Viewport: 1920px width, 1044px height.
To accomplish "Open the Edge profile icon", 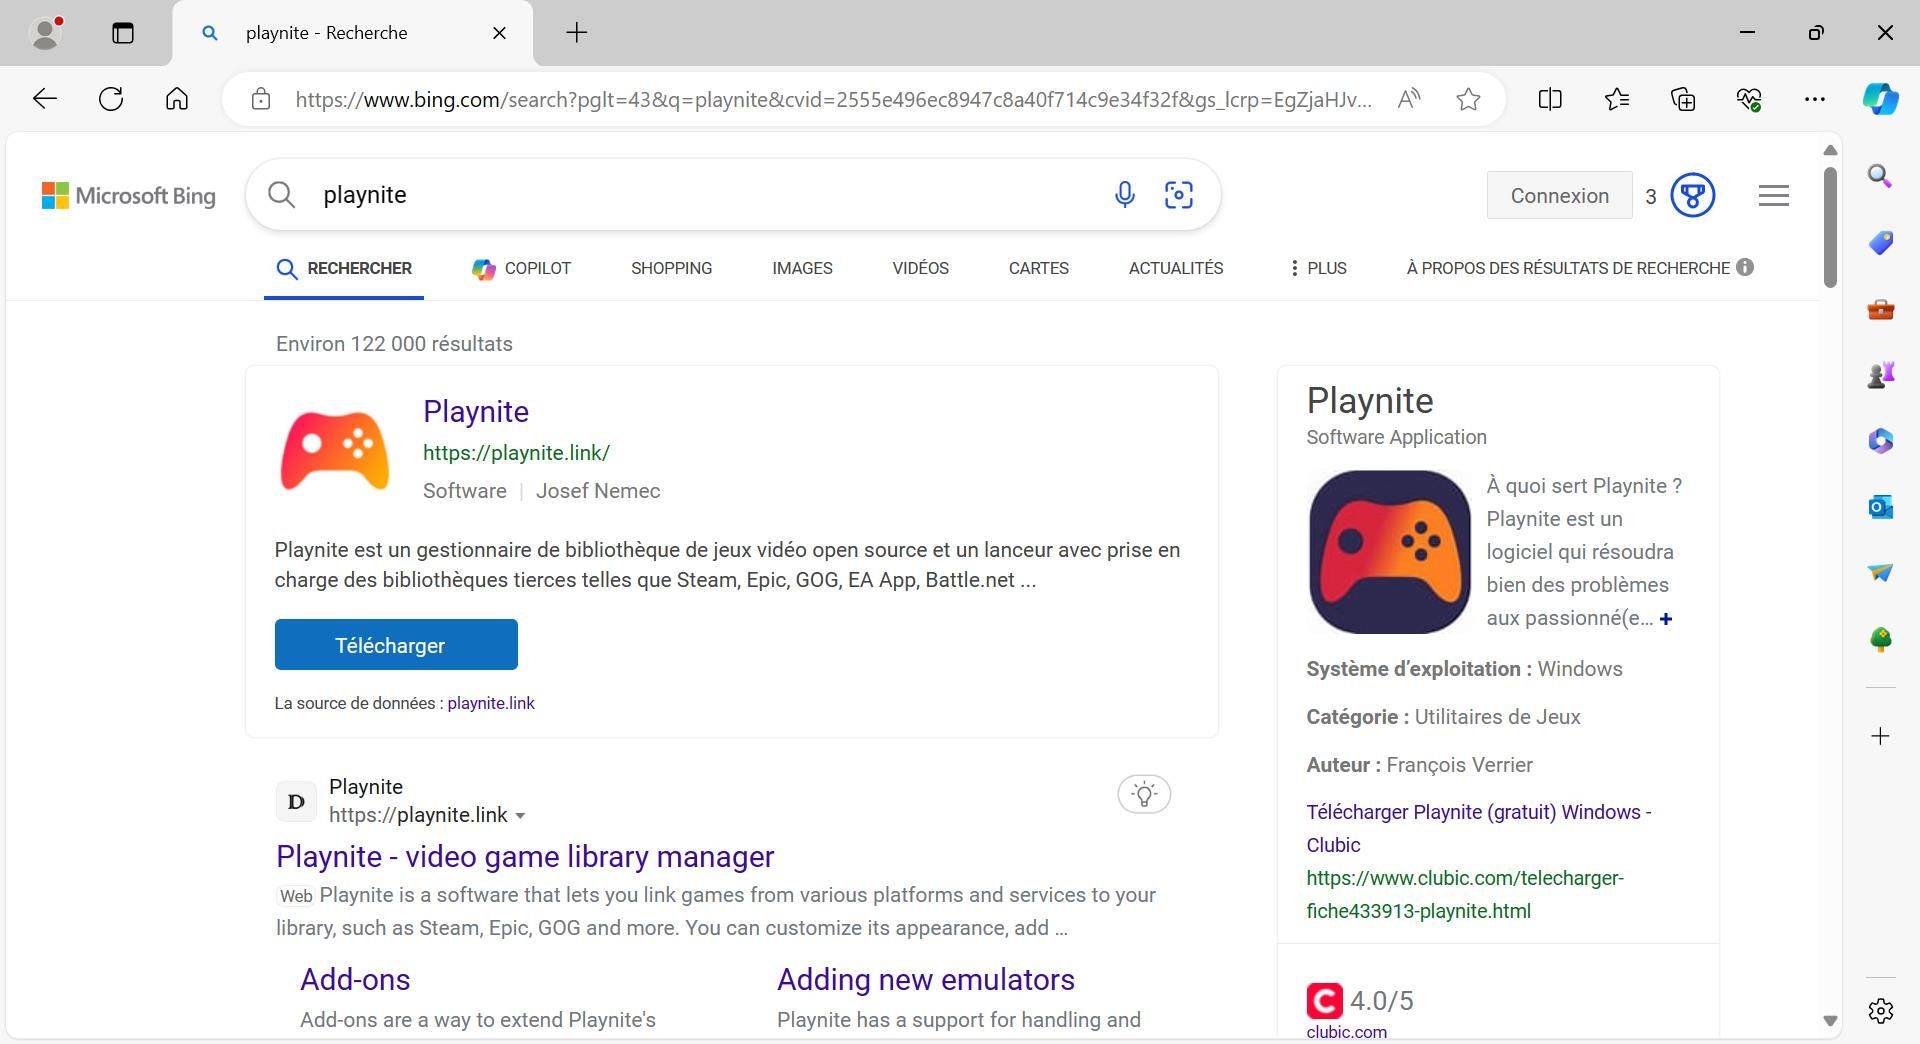I will coord(46,33).
